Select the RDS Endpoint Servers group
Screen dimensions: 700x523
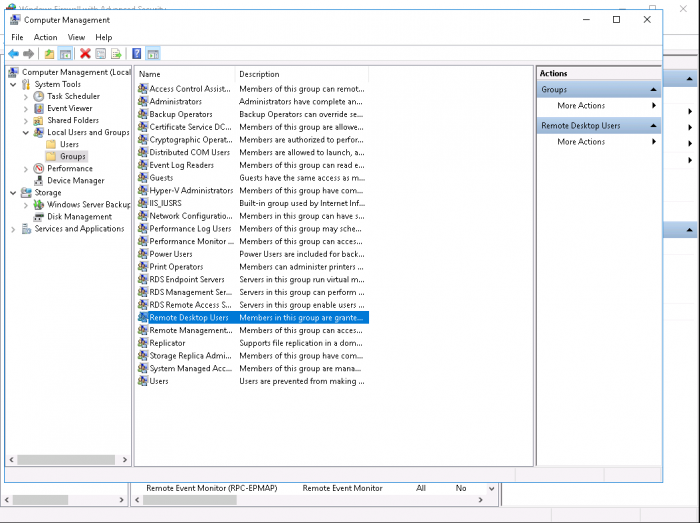187,279
